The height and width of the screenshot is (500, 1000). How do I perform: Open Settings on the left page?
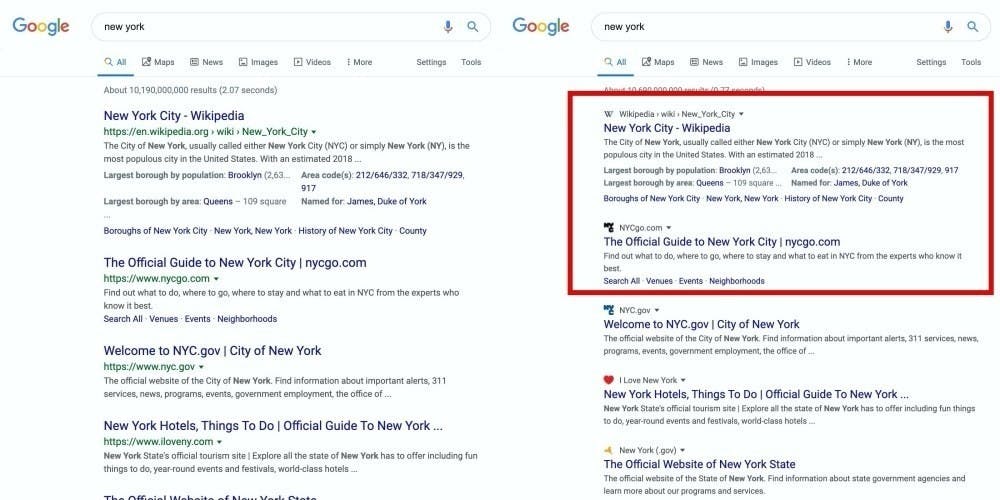click(x=431, y=62)
